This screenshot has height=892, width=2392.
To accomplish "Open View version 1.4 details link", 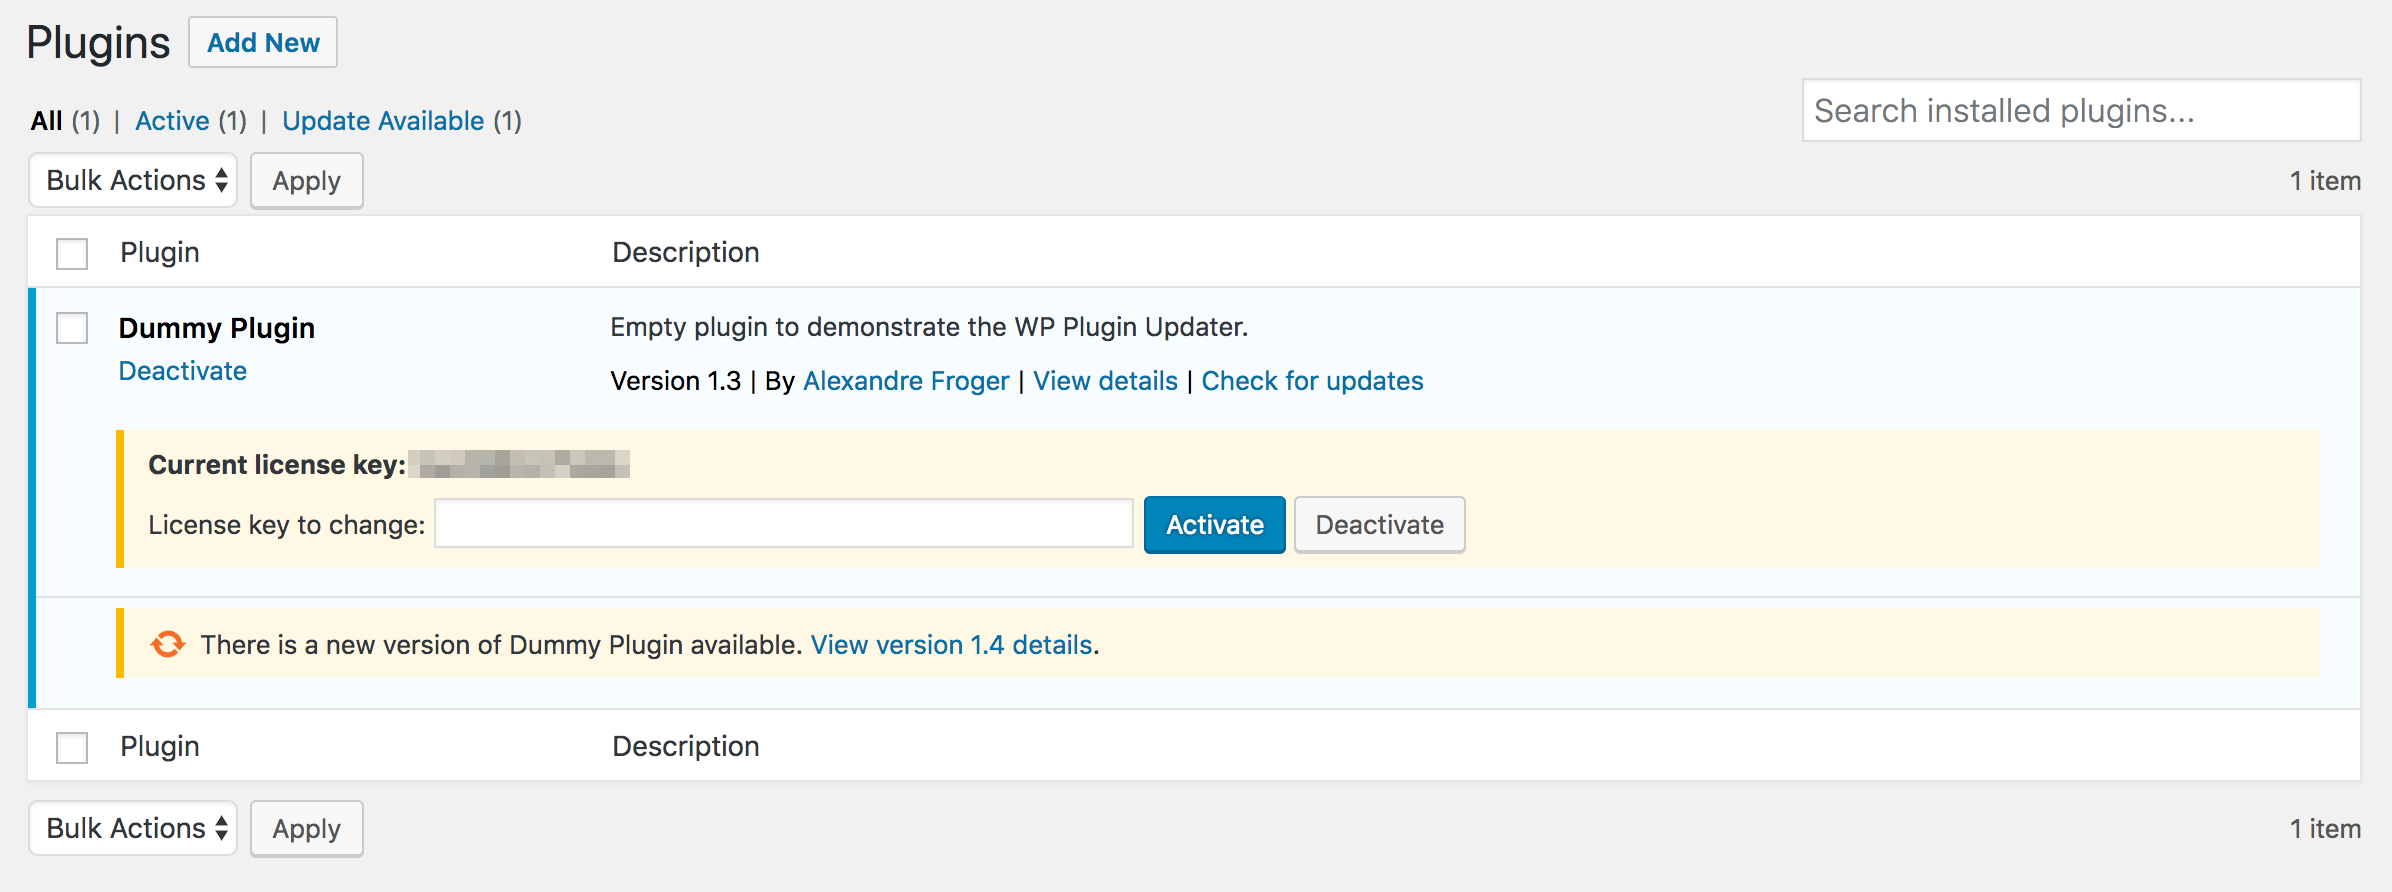I will pos(951,645).
